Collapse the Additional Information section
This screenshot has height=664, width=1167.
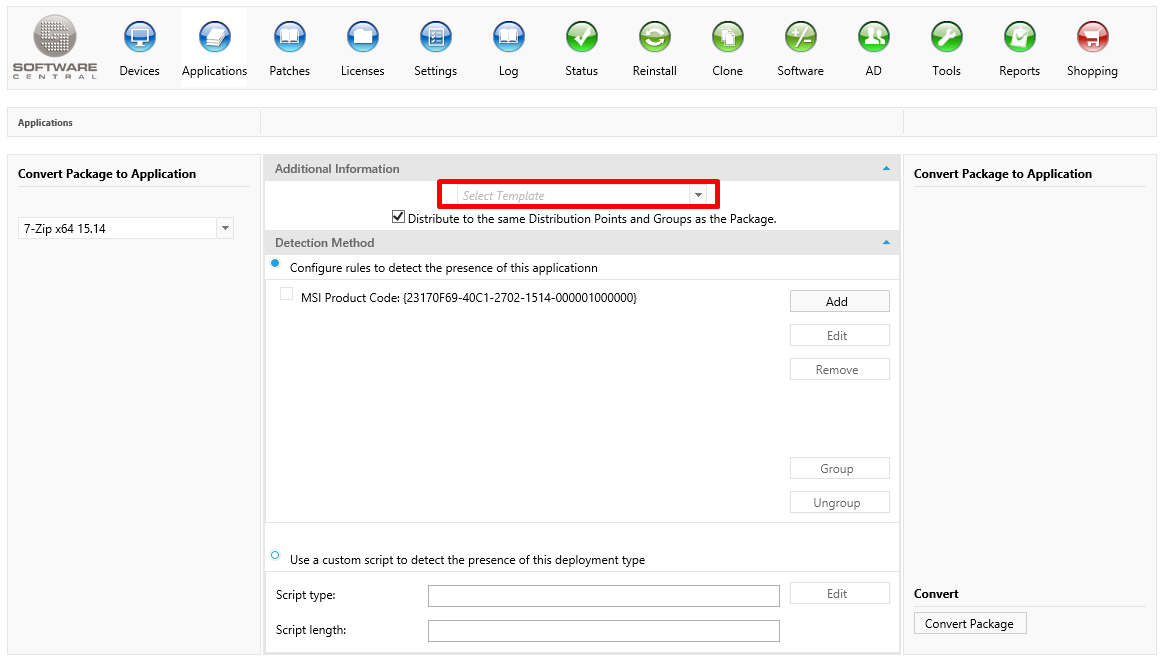point(886,169)
